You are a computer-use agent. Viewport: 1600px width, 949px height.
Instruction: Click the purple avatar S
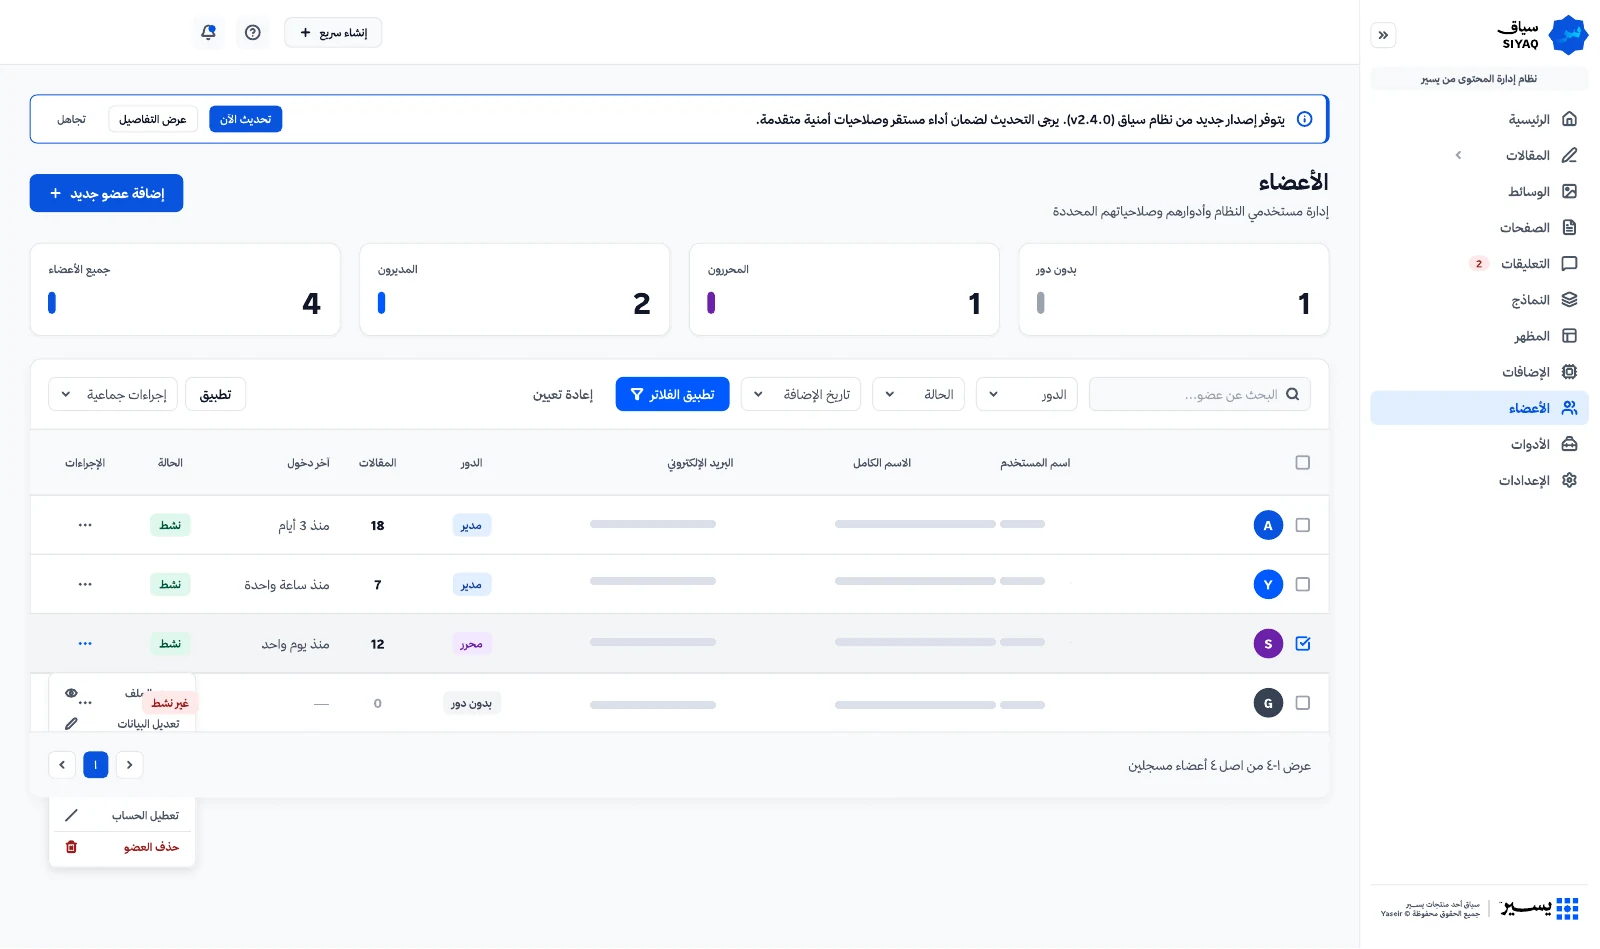coord(1268,644)
